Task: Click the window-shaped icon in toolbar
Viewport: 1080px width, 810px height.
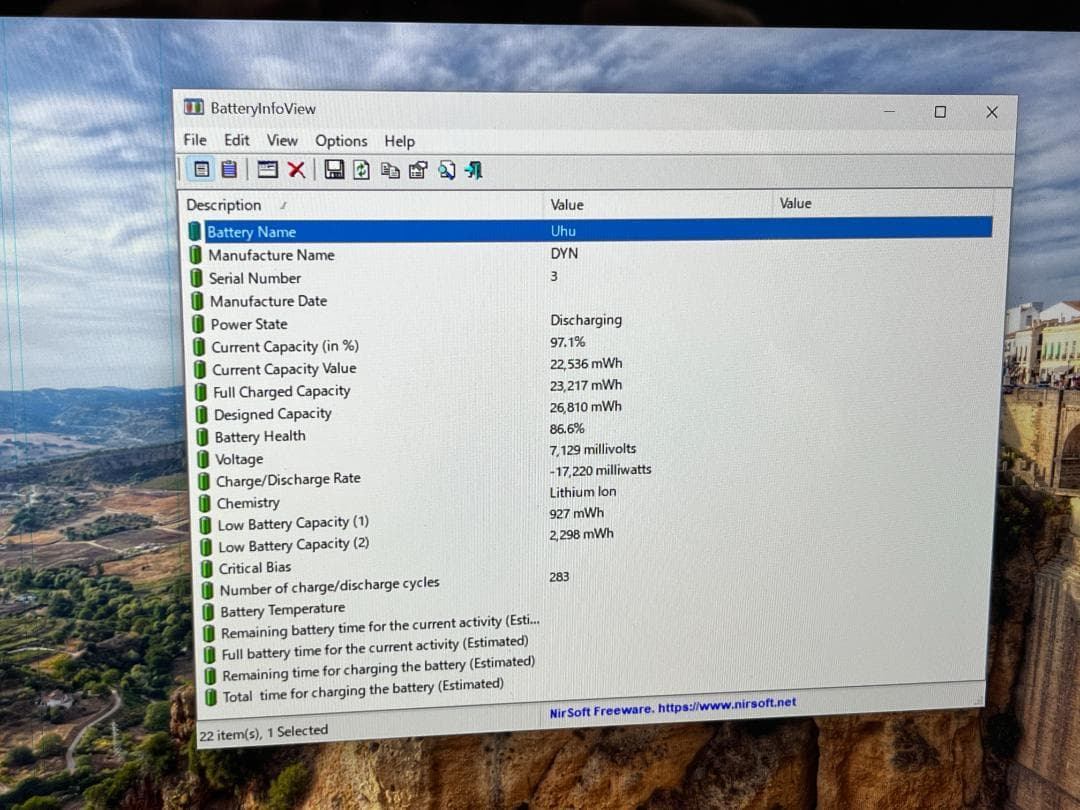Action: point(267,170)
